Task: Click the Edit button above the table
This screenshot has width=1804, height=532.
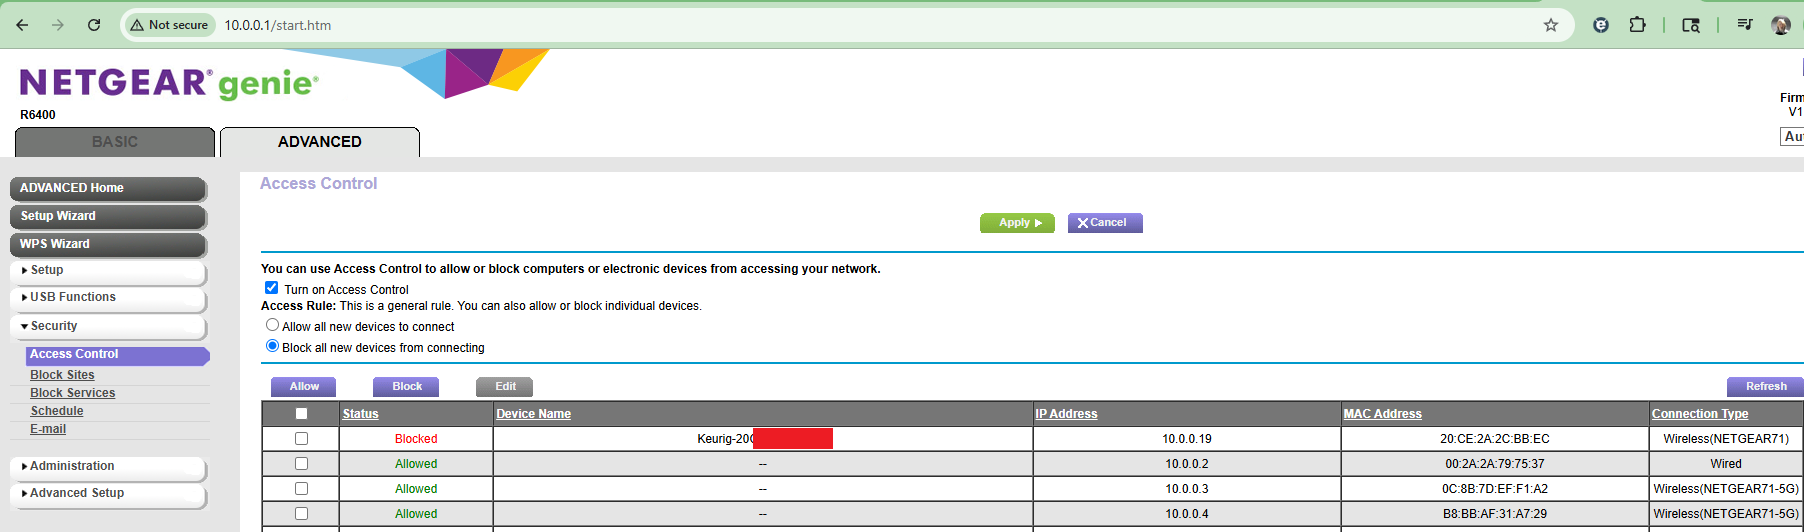Action: tap(505, 387)
